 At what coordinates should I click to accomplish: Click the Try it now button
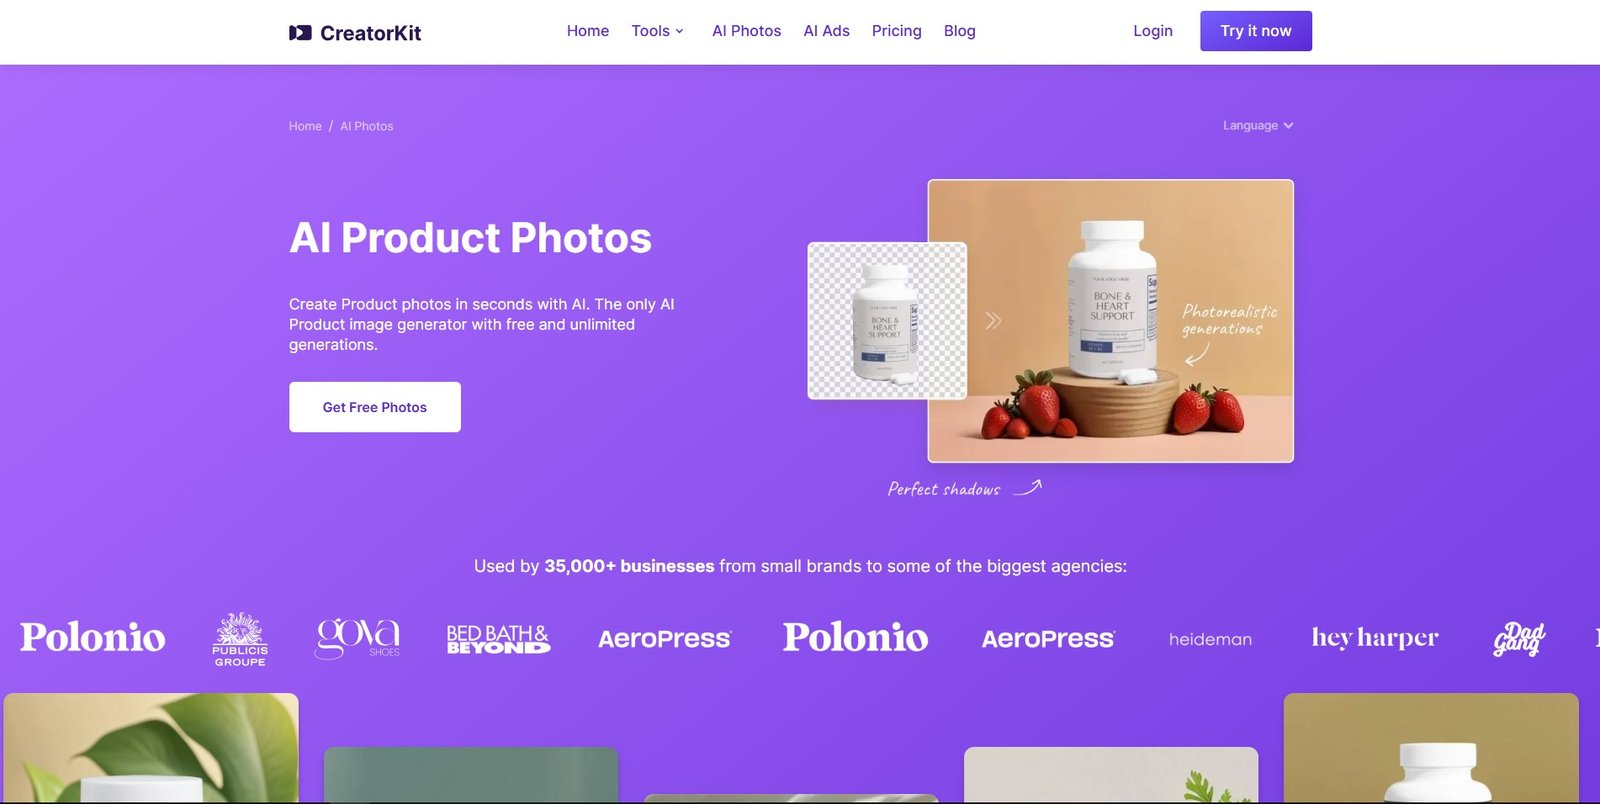[x=1256, y=31]
